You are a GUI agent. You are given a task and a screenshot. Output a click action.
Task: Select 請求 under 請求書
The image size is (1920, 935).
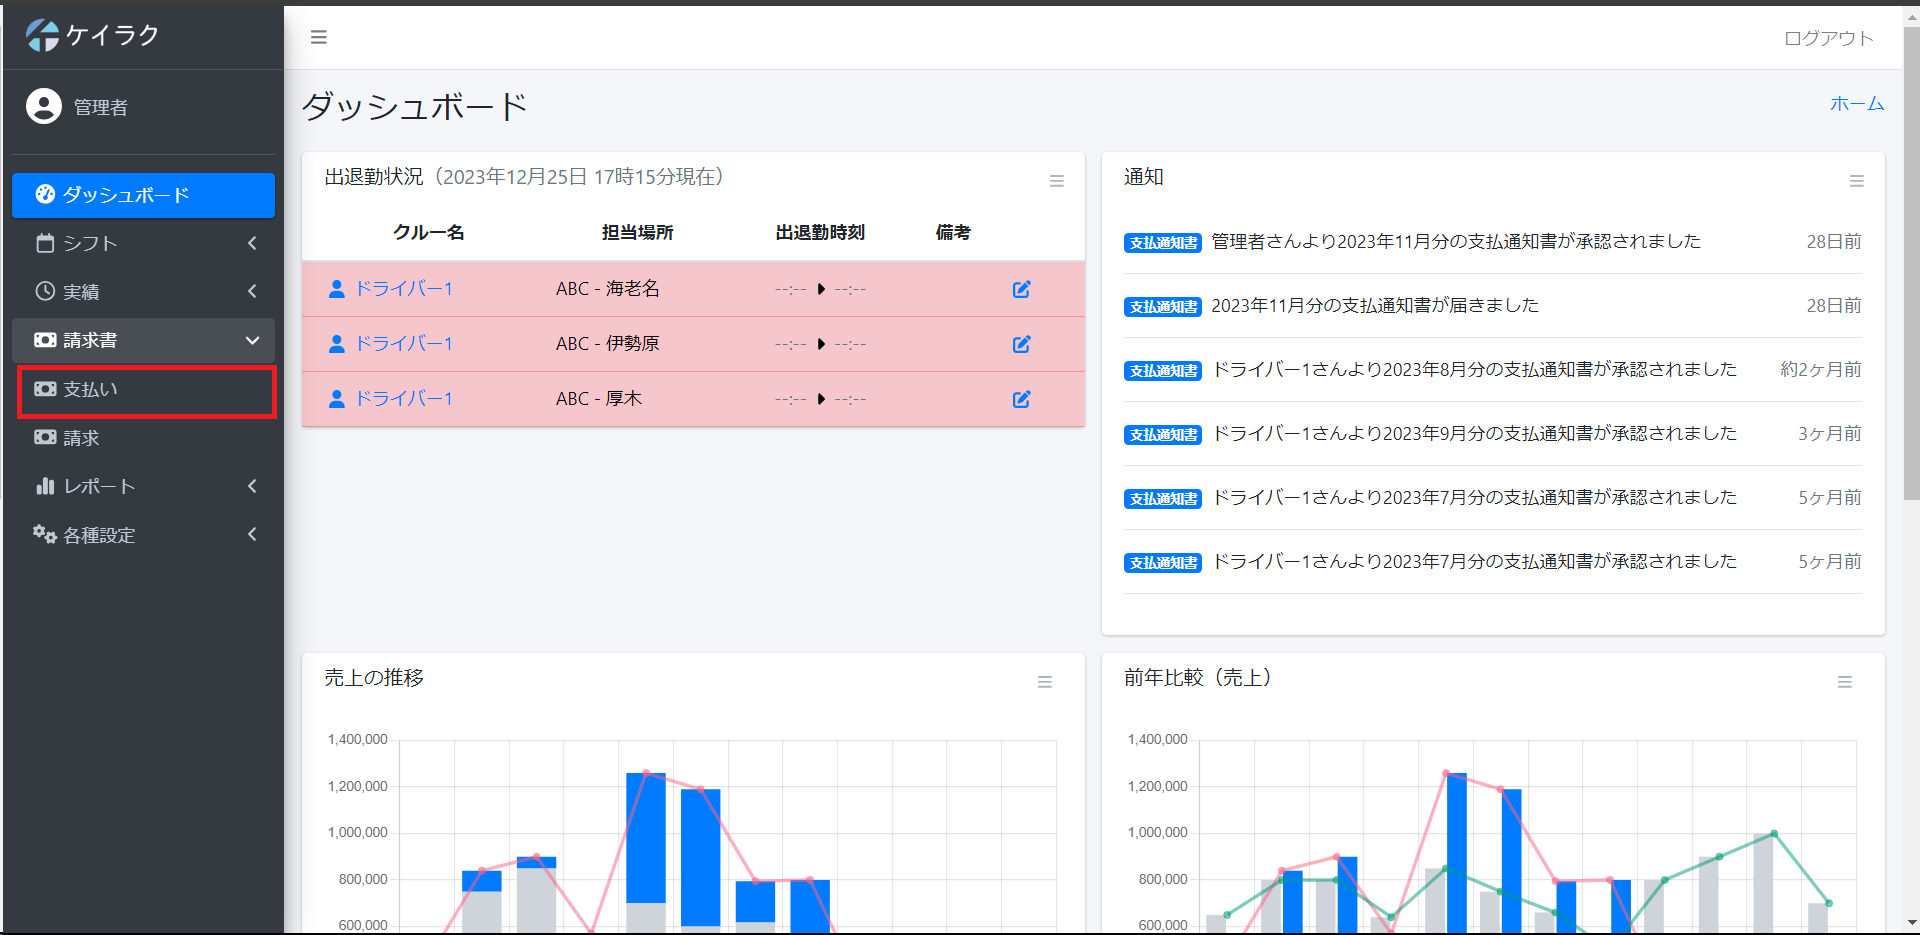(x=143, y=438)
